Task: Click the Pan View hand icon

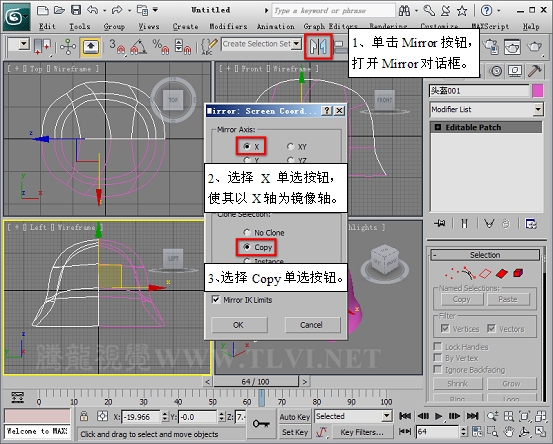Action: point(509,431)
